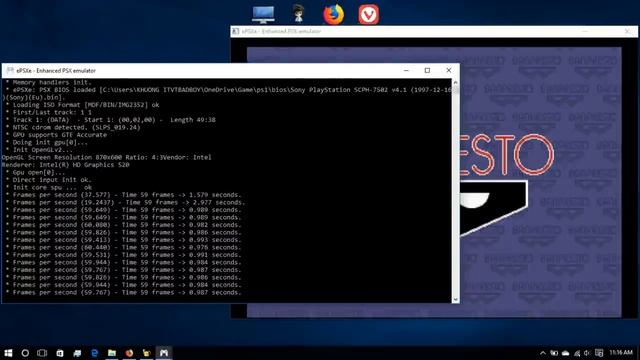Select the anime character desktop icon
This screenshot has width=640, height=360.
(298, 14)
